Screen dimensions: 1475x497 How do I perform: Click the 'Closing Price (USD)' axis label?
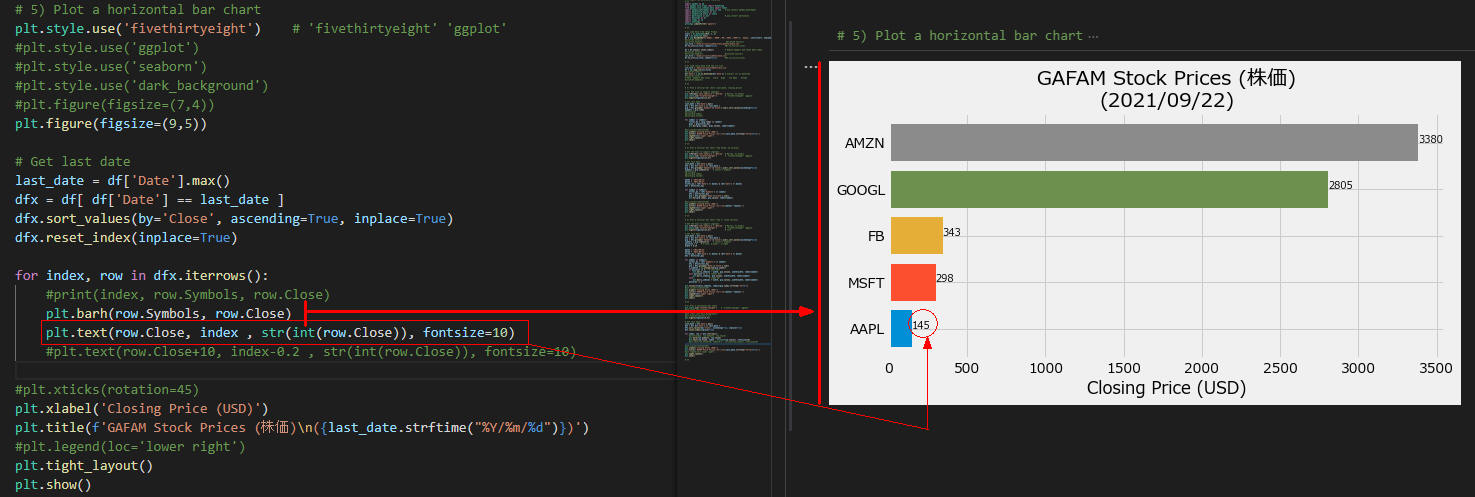(1166, 388)
